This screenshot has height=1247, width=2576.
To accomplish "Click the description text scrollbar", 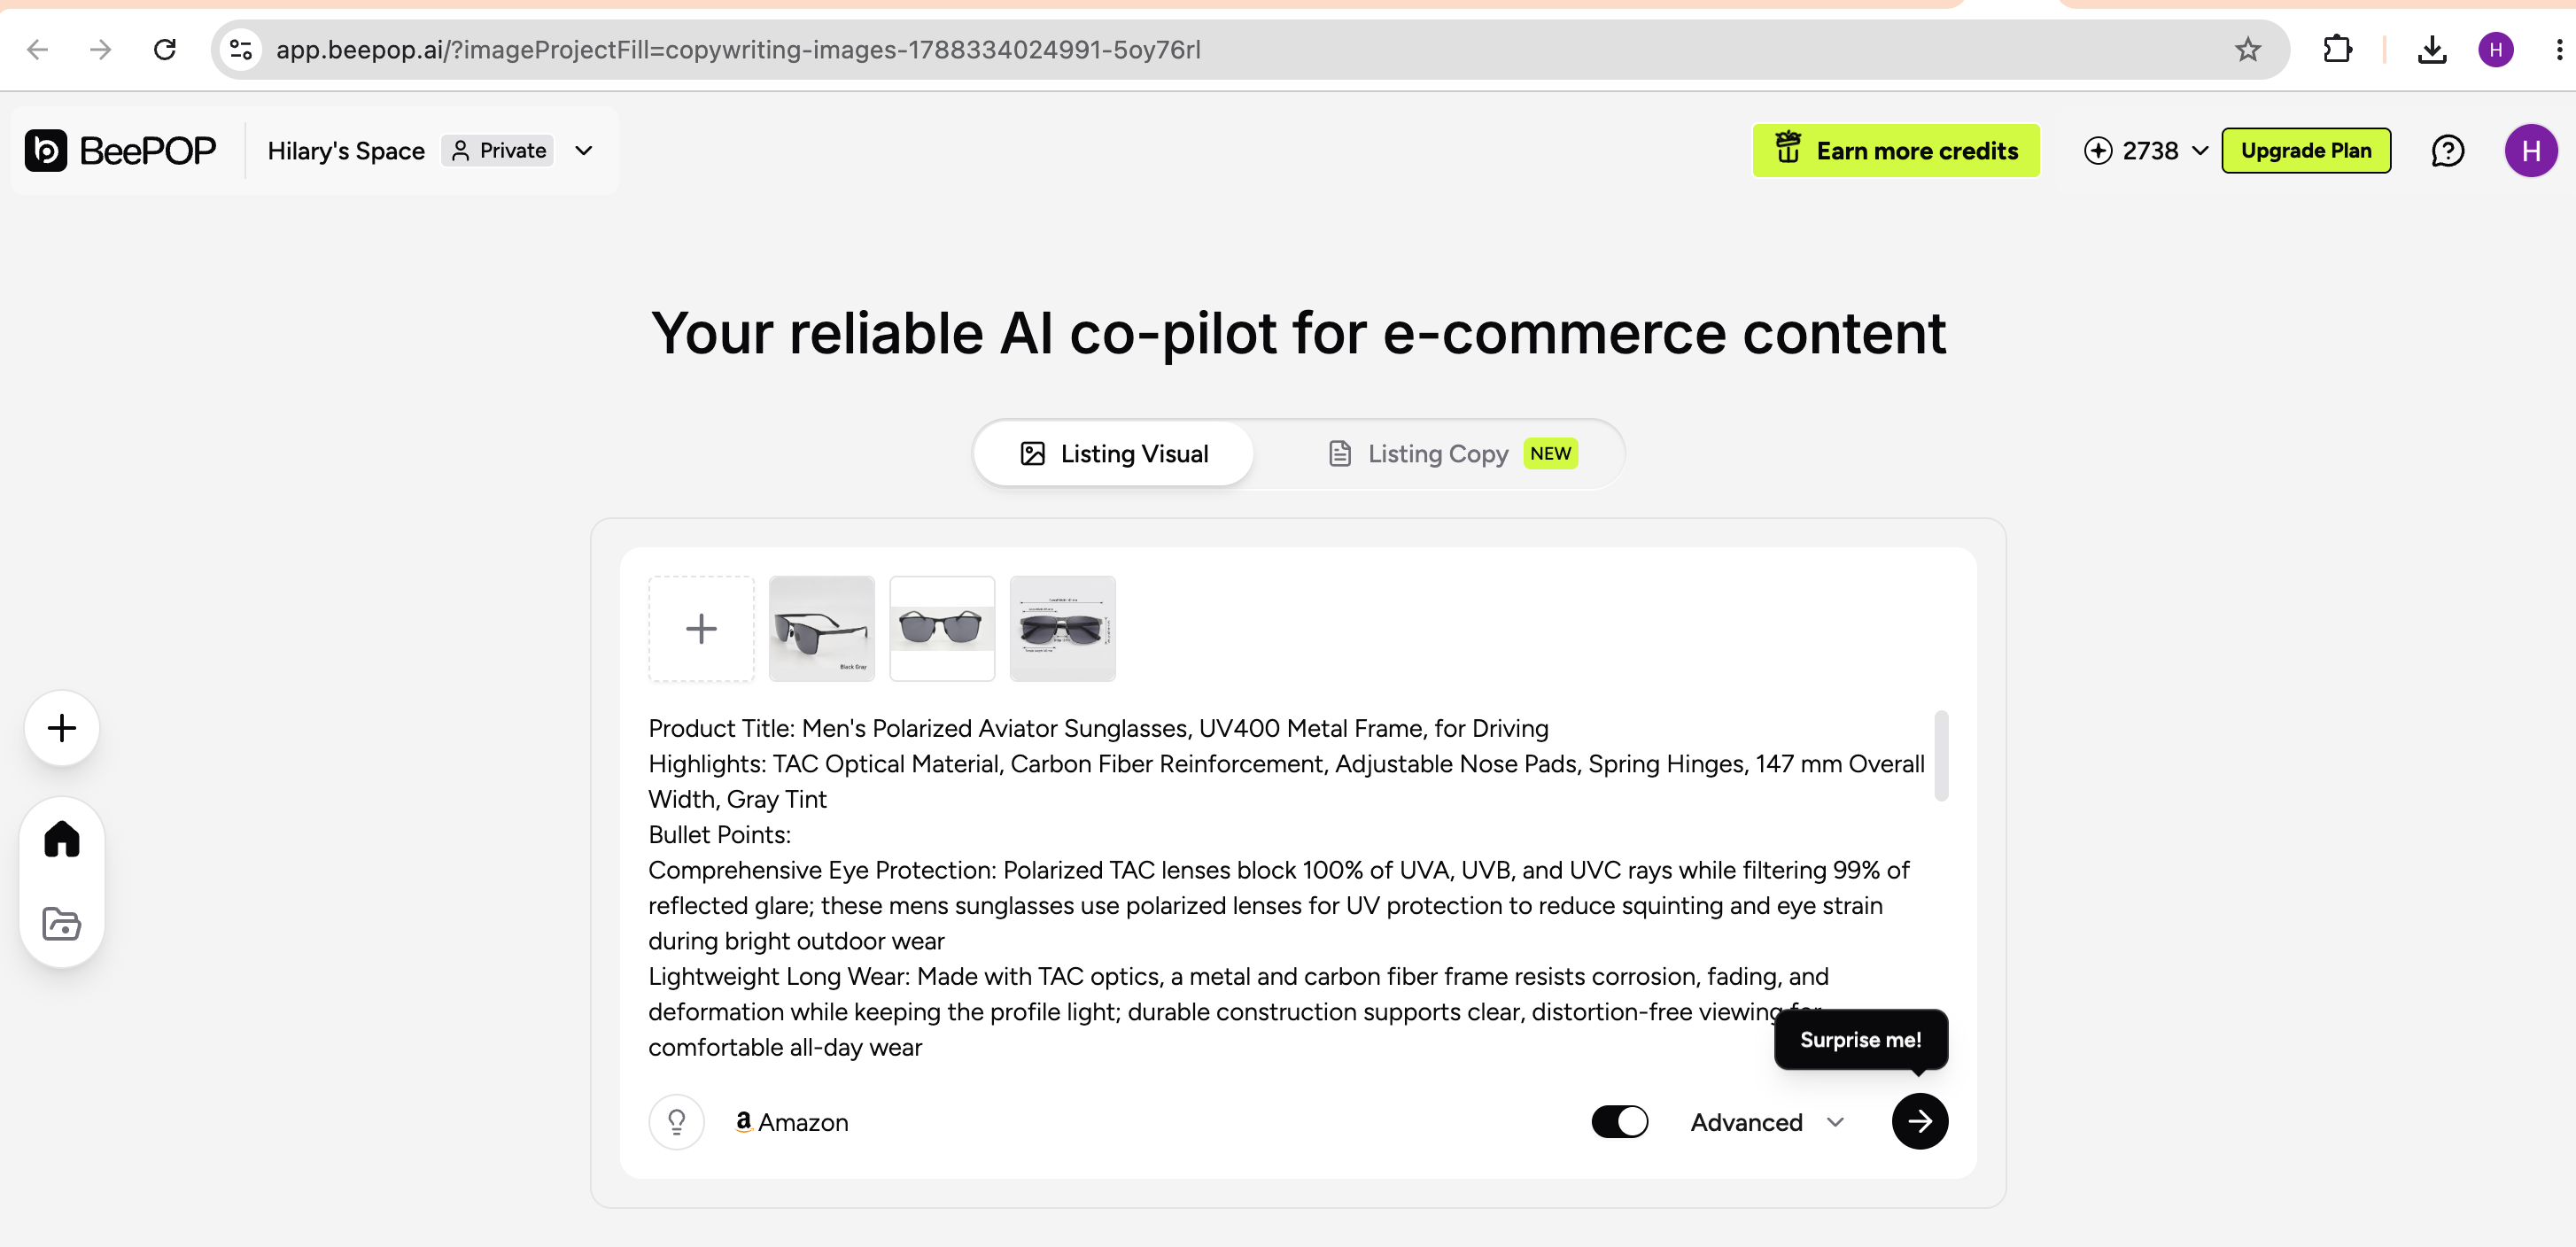I will click(x=1940, y=756).
